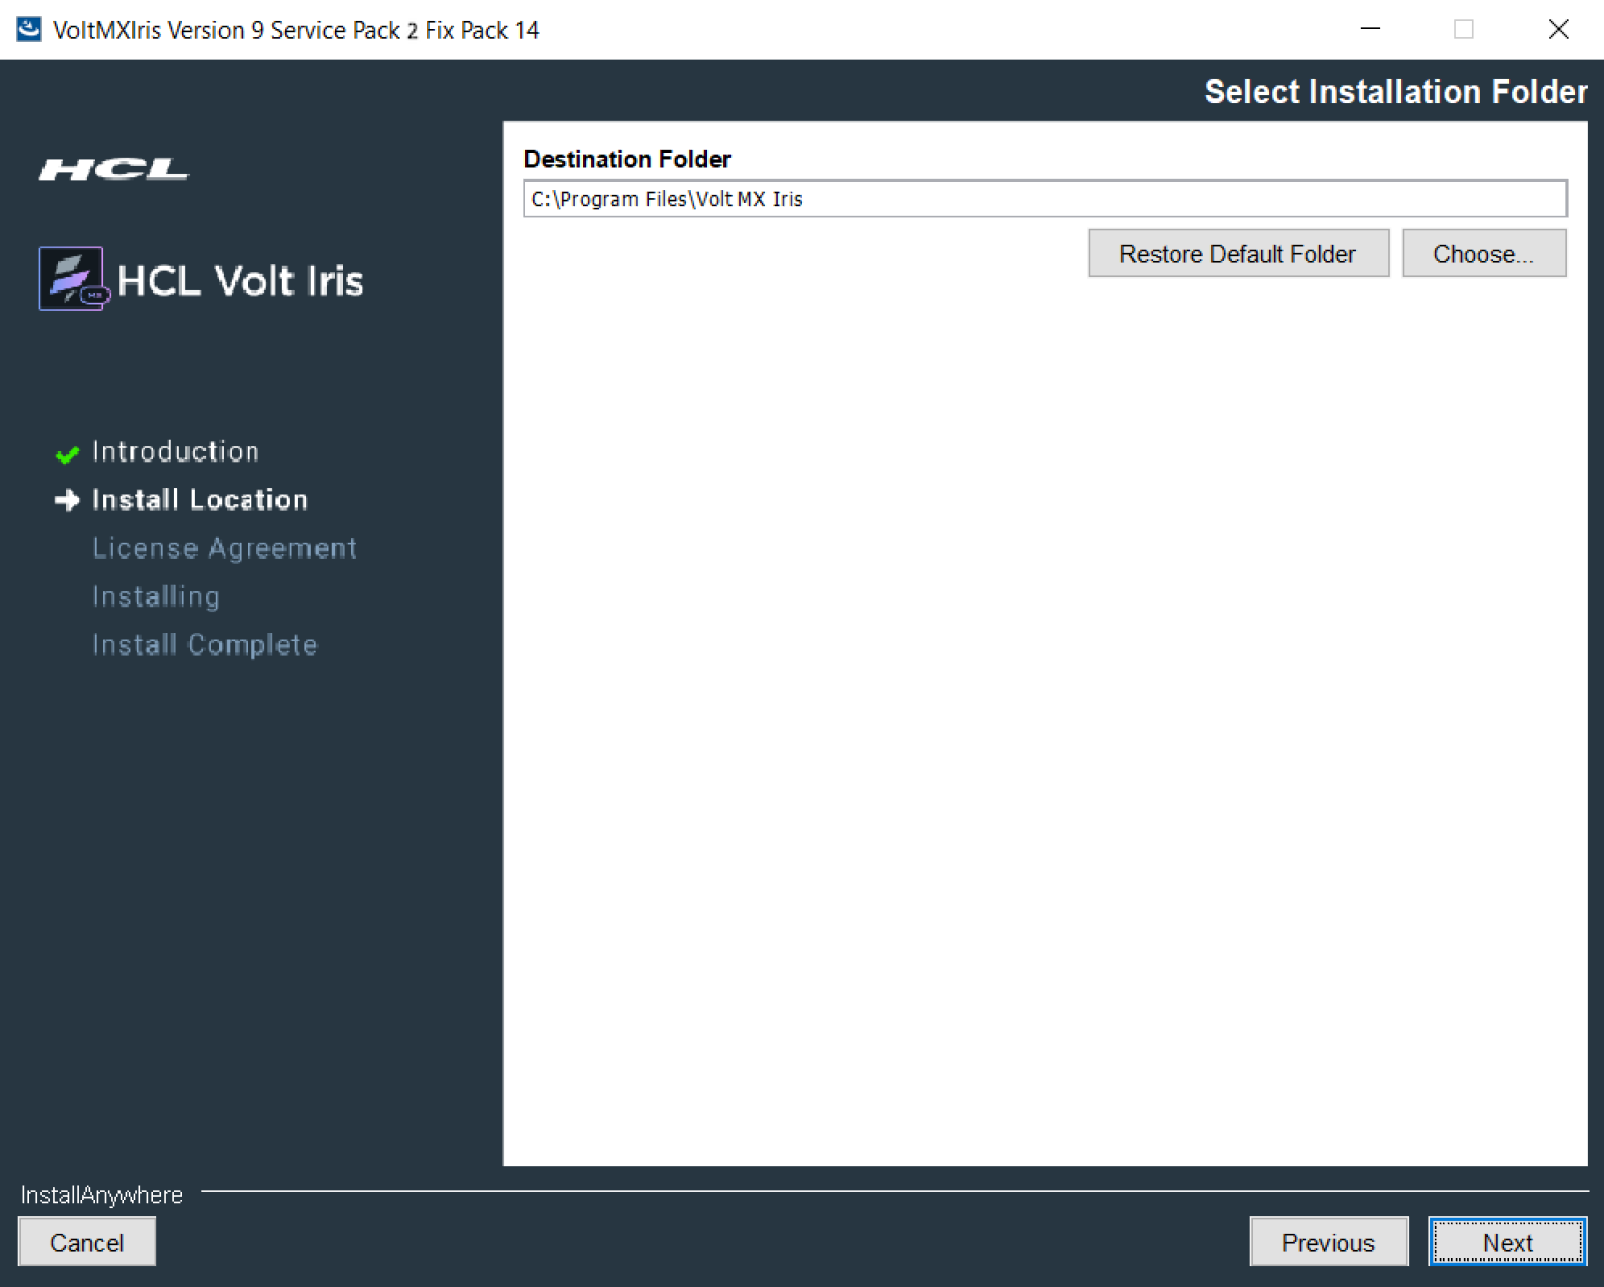The image size is (1604, 1287).
Task: Click the HCL logo
Action: [x=113, y=168]
